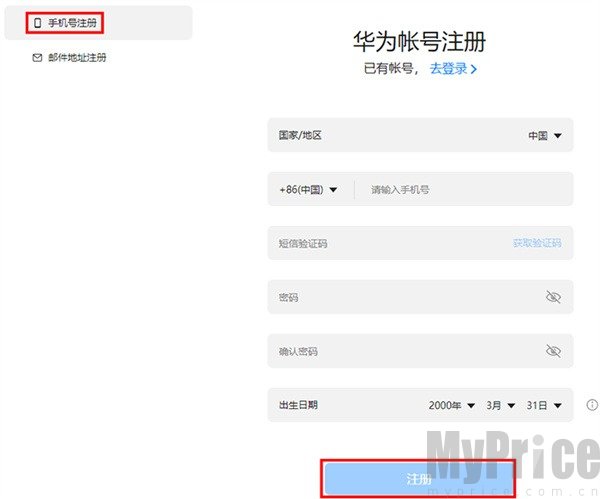600x499 pixels.
Task: Click the 华为帐号注册 page heading
Action: (419, 41)
